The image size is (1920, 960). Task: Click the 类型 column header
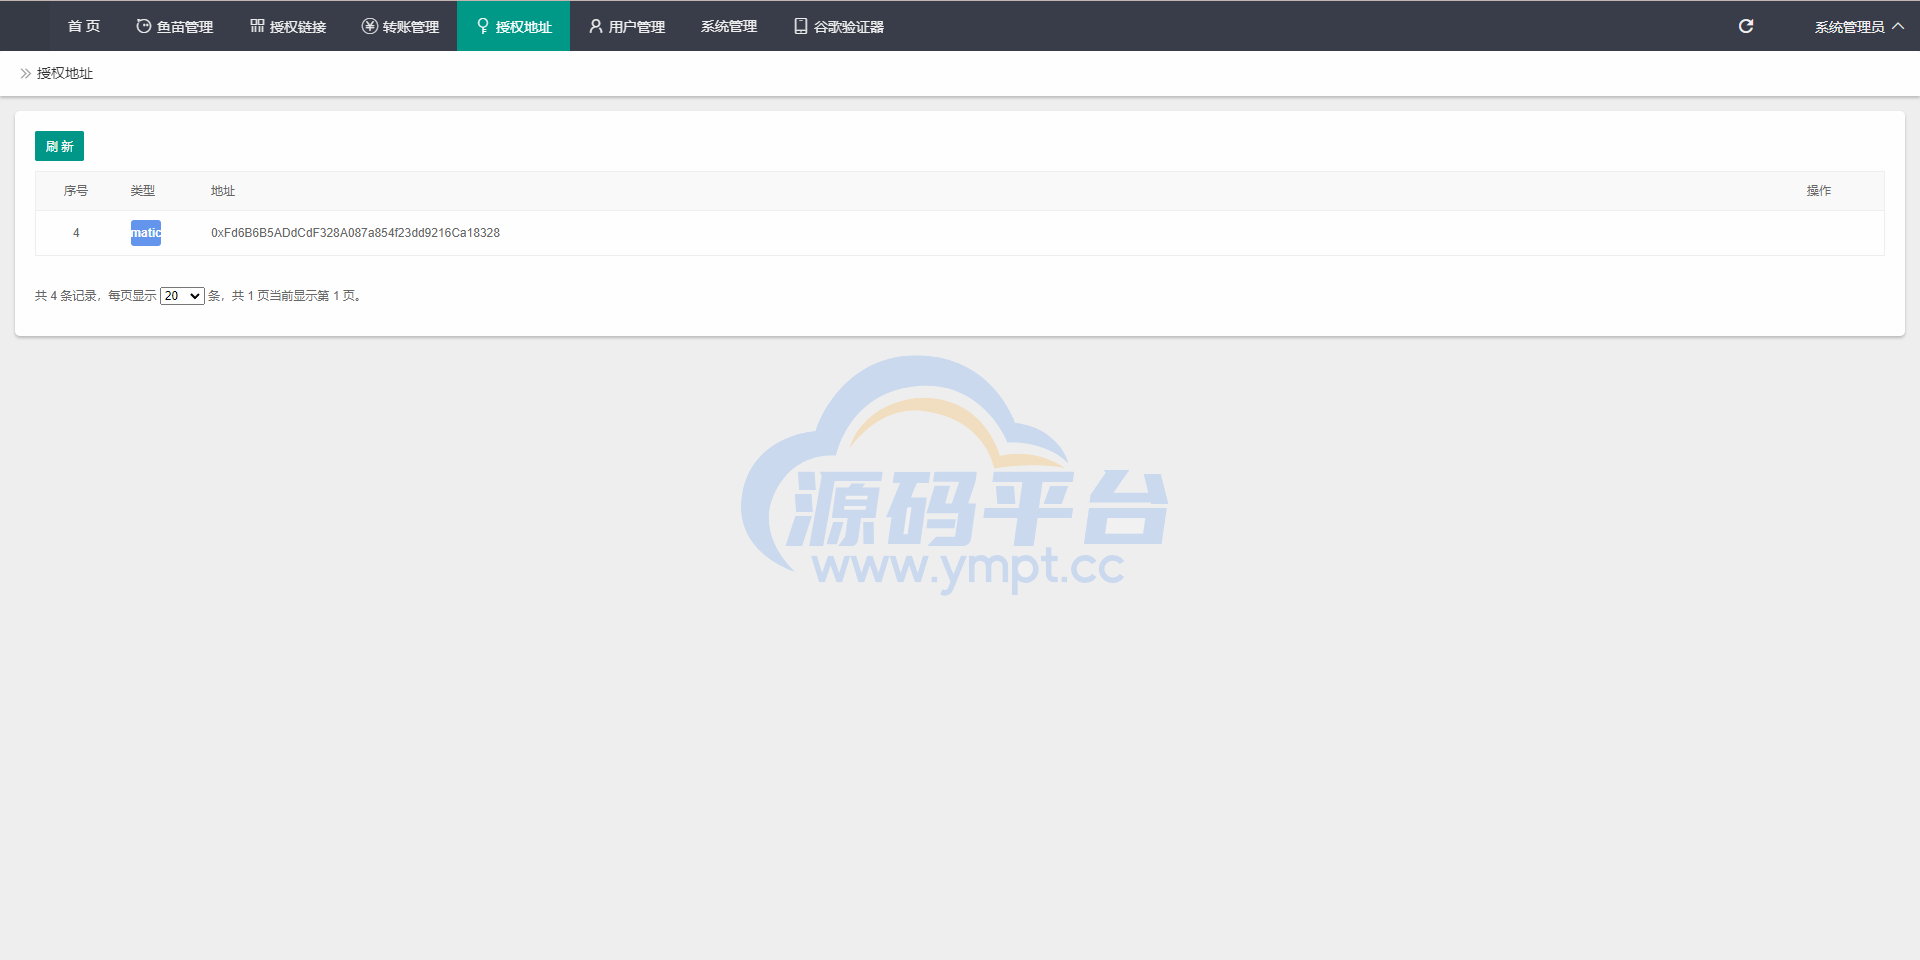[143, 191]
